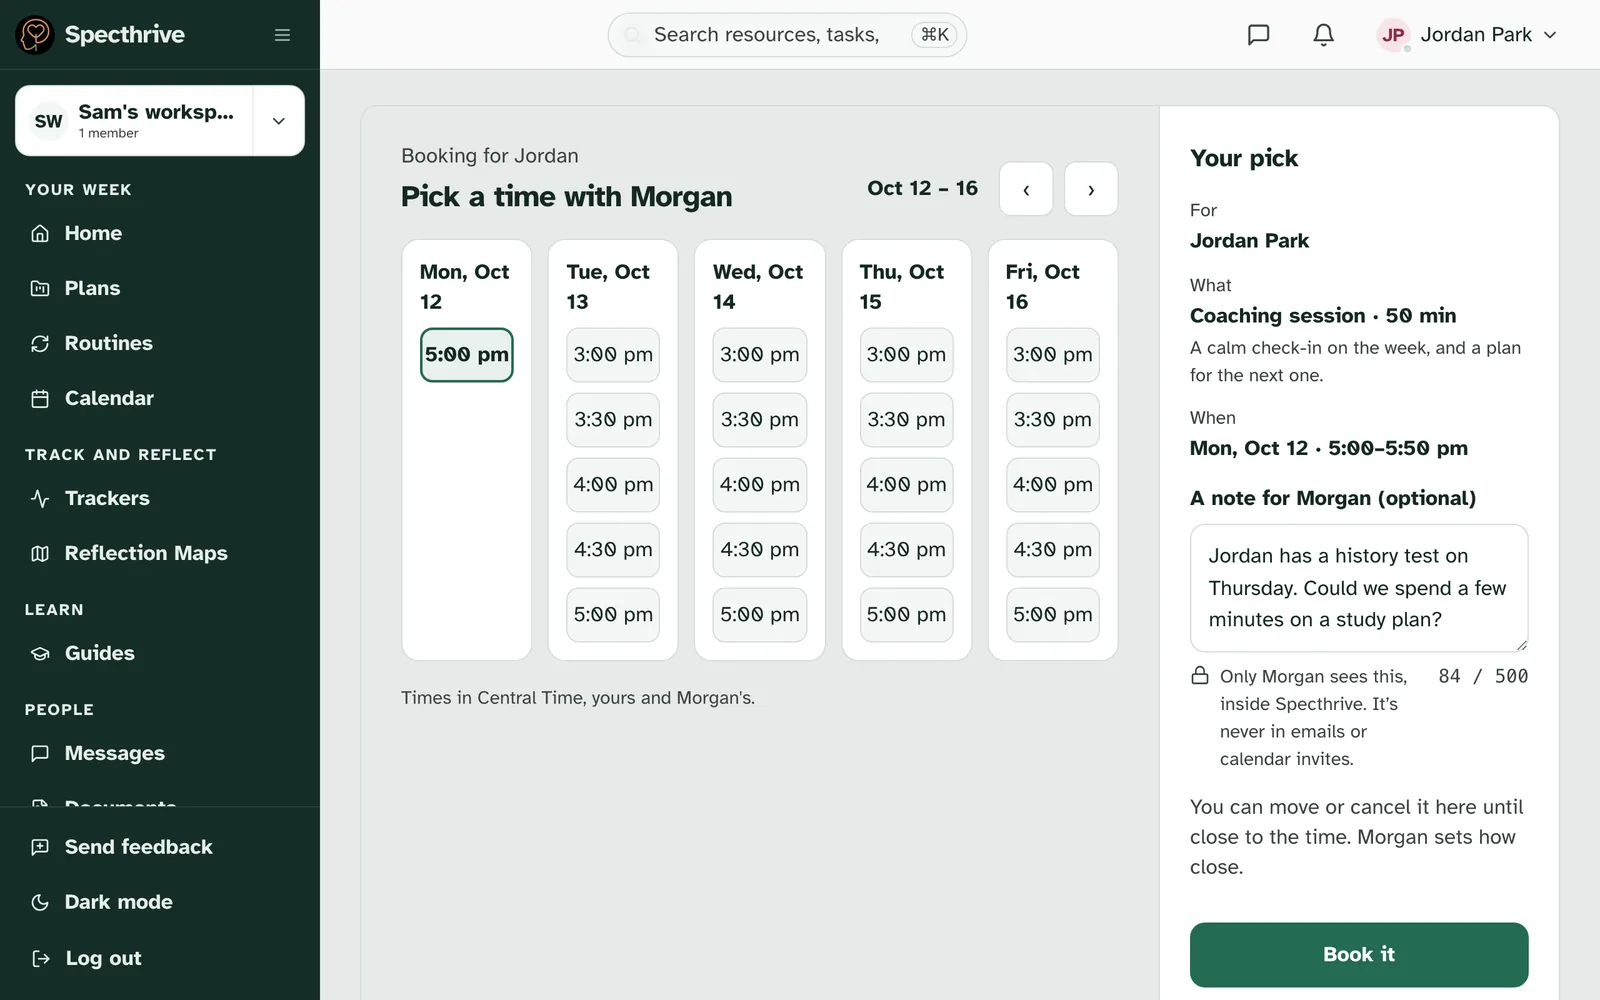Click the ⌘K shortcut badge
Image resolution: width=1600 pixels, height=1000 pixels.
point(934,35)
